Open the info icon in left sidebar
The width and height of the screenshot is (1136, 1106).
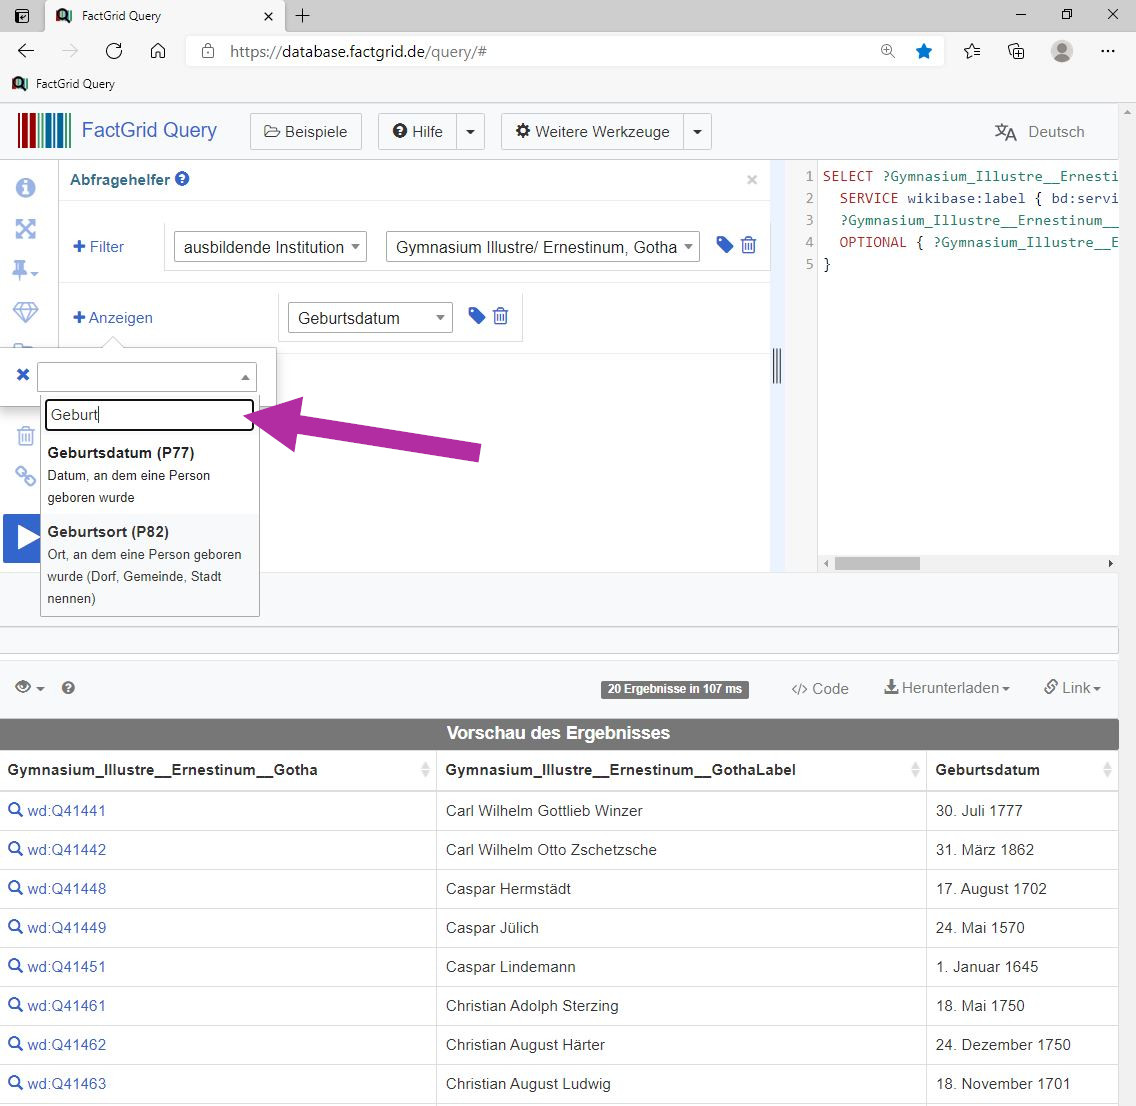25,188
